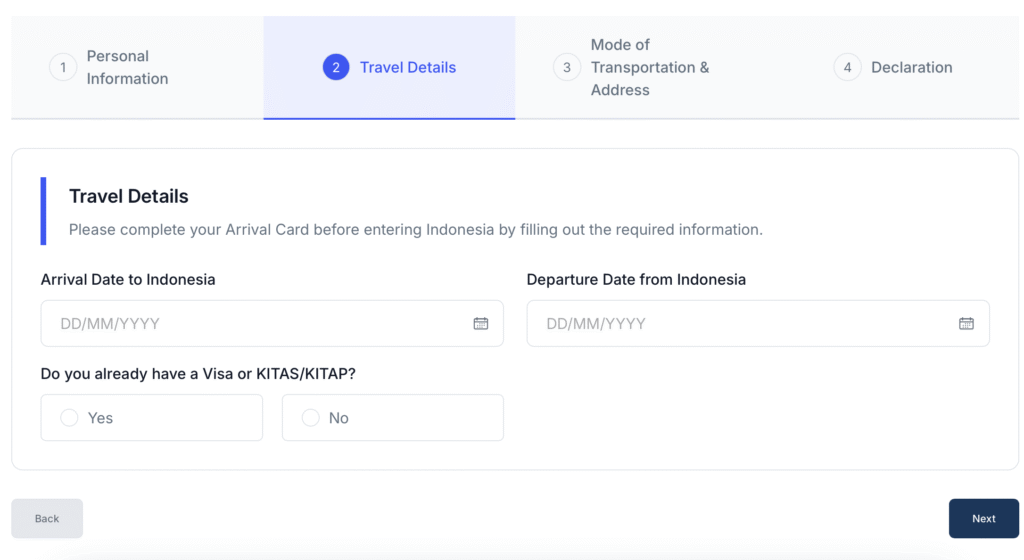Go to the Personal Information step label
The width and height of the screenshot is (1024, 560).
click(x=127, y=68)
